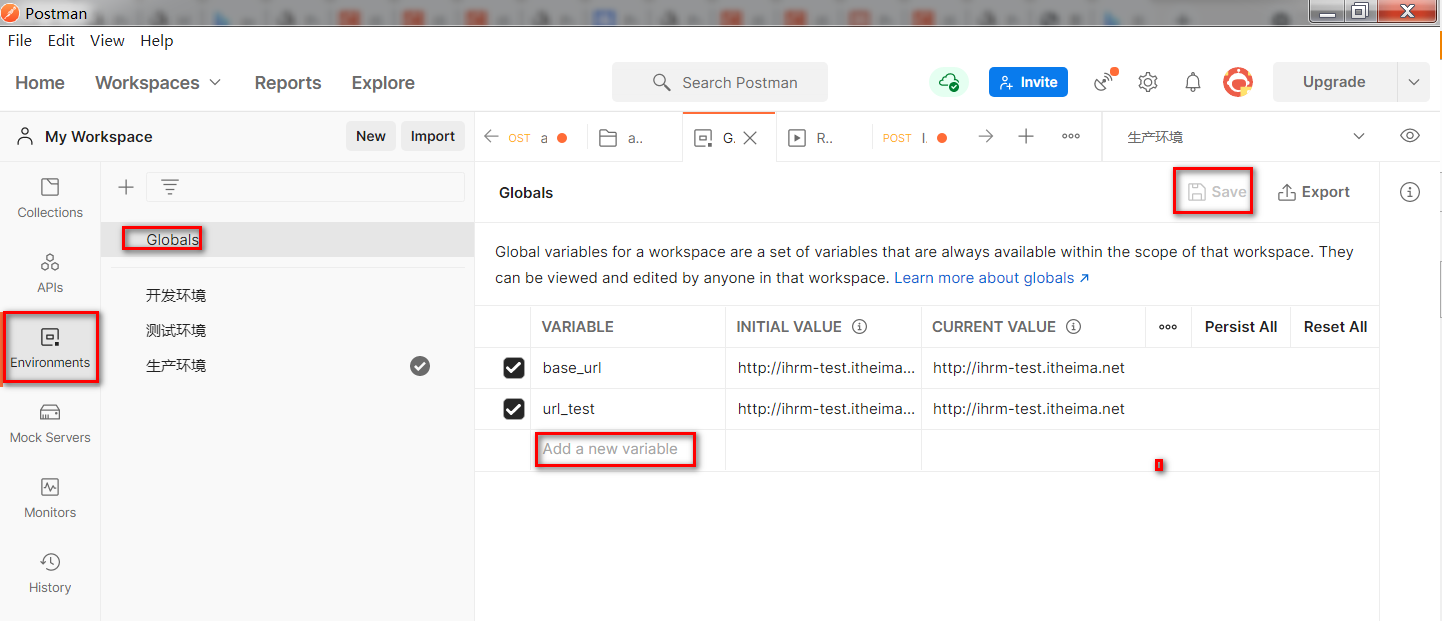This screenshot has width=1442, height=621.
Task: Click the INITIAL VALUE info icon
Action: click(x=859, y=327)
